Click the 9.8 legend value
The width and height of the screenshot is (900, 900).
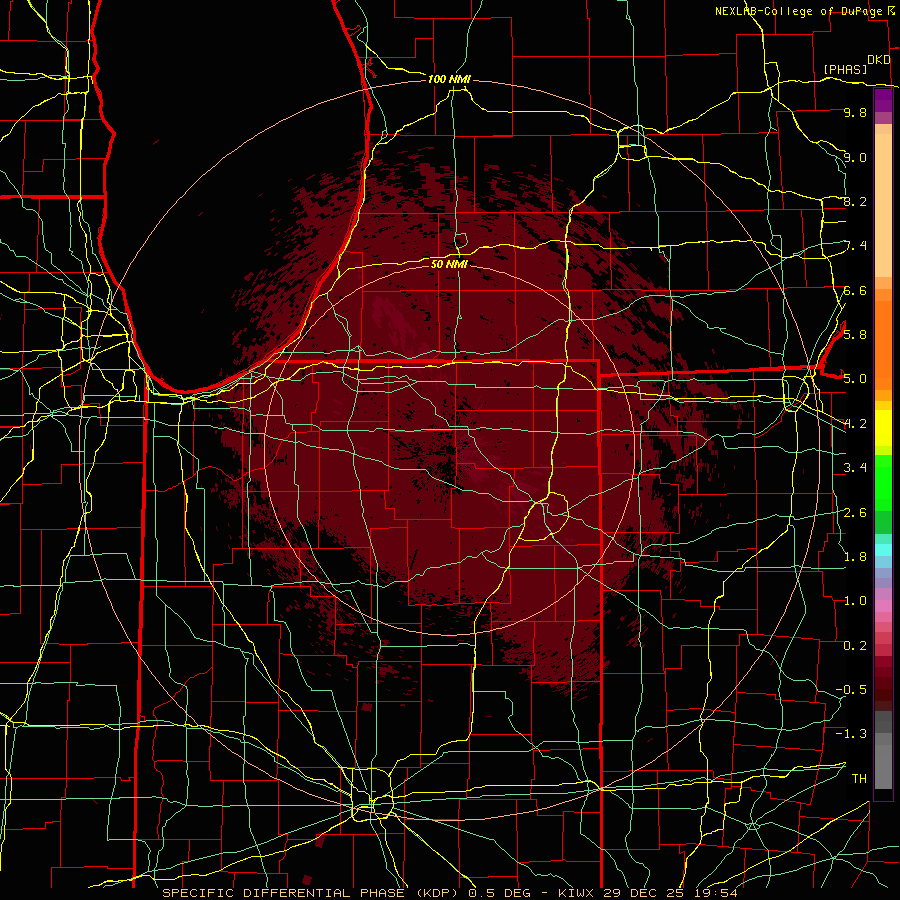855,112
